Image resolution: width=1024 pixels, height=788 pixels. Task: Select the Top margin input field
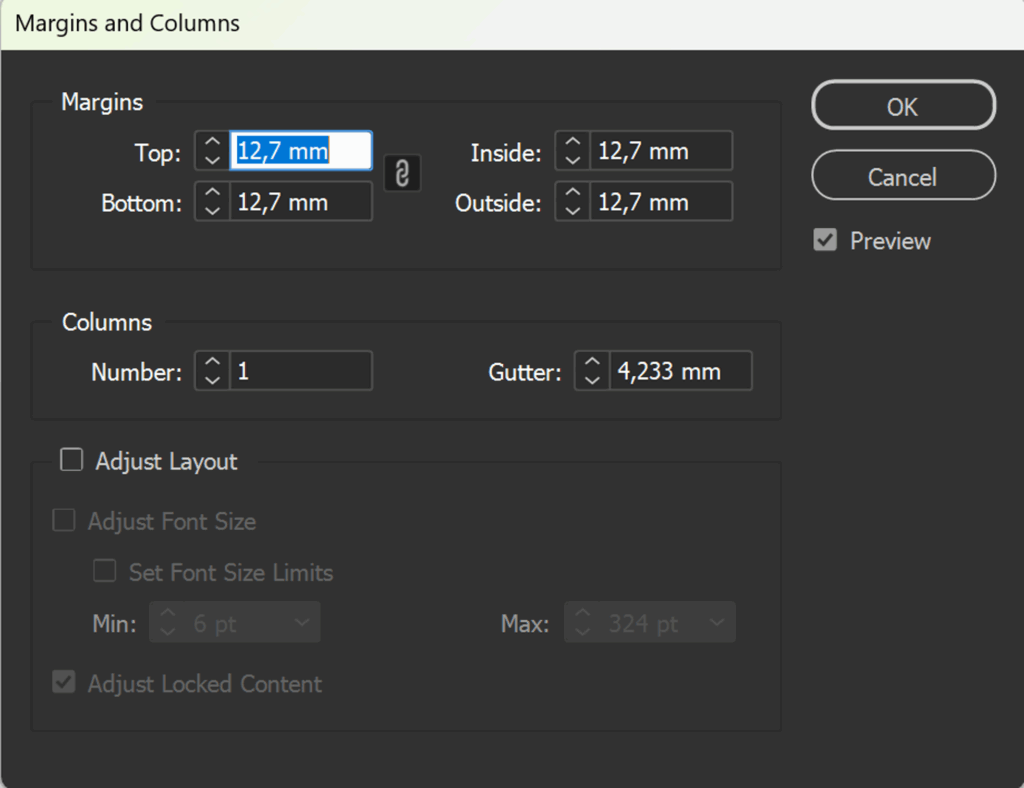[300, 149]
